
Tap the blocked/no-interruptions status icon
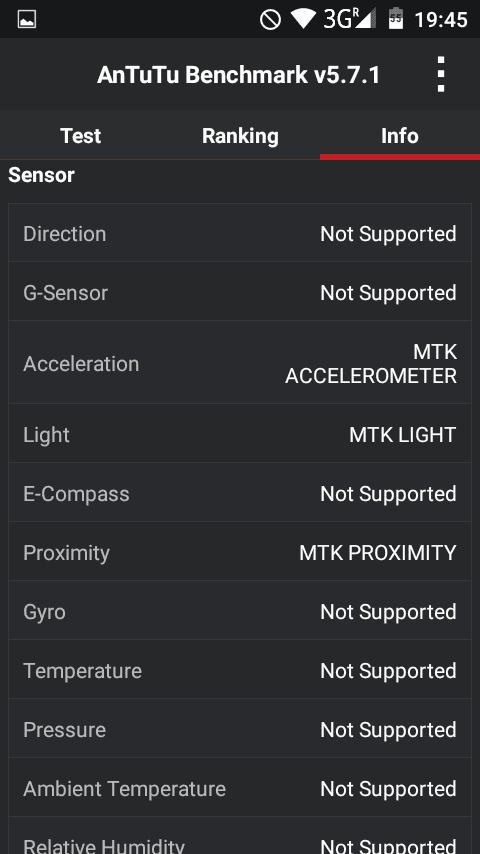pyautogui.click(x=270, y=20)
